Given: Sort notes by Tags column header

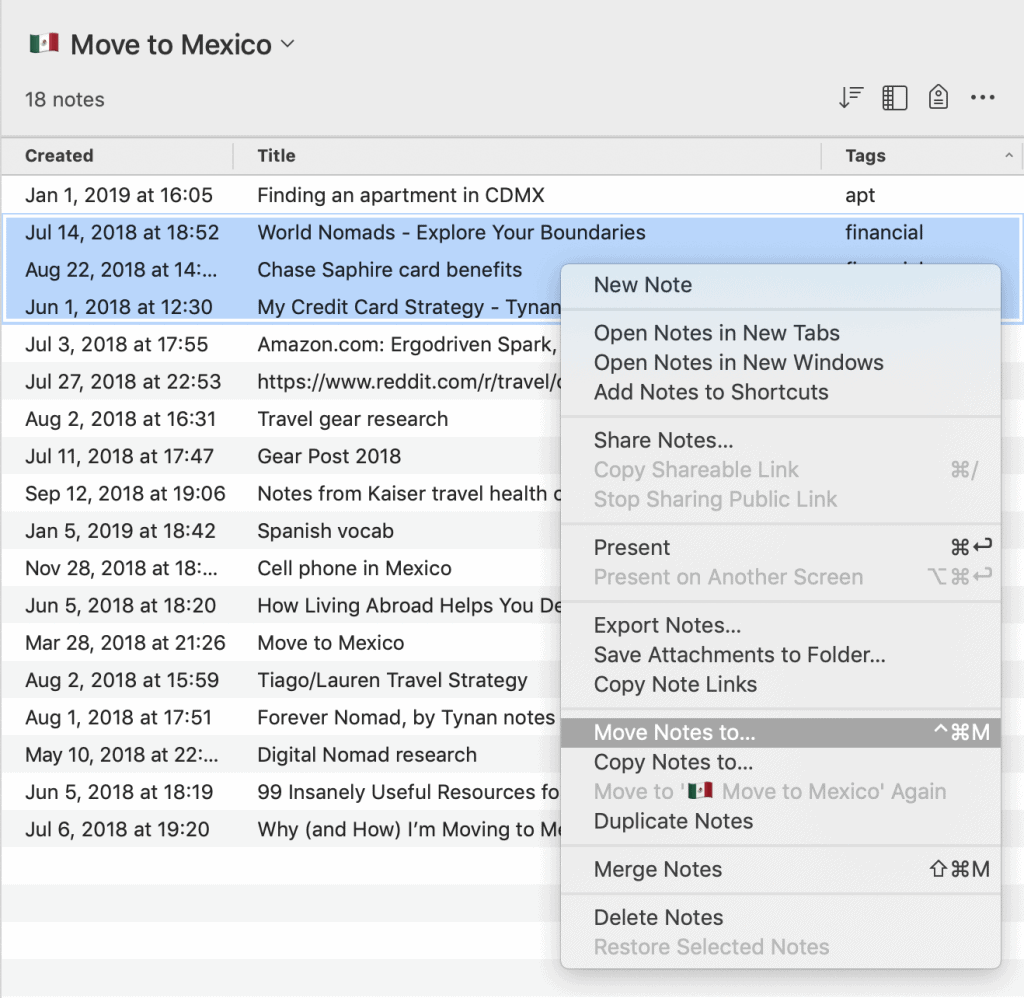Looking at the screenshot, I should pos(865,156).
